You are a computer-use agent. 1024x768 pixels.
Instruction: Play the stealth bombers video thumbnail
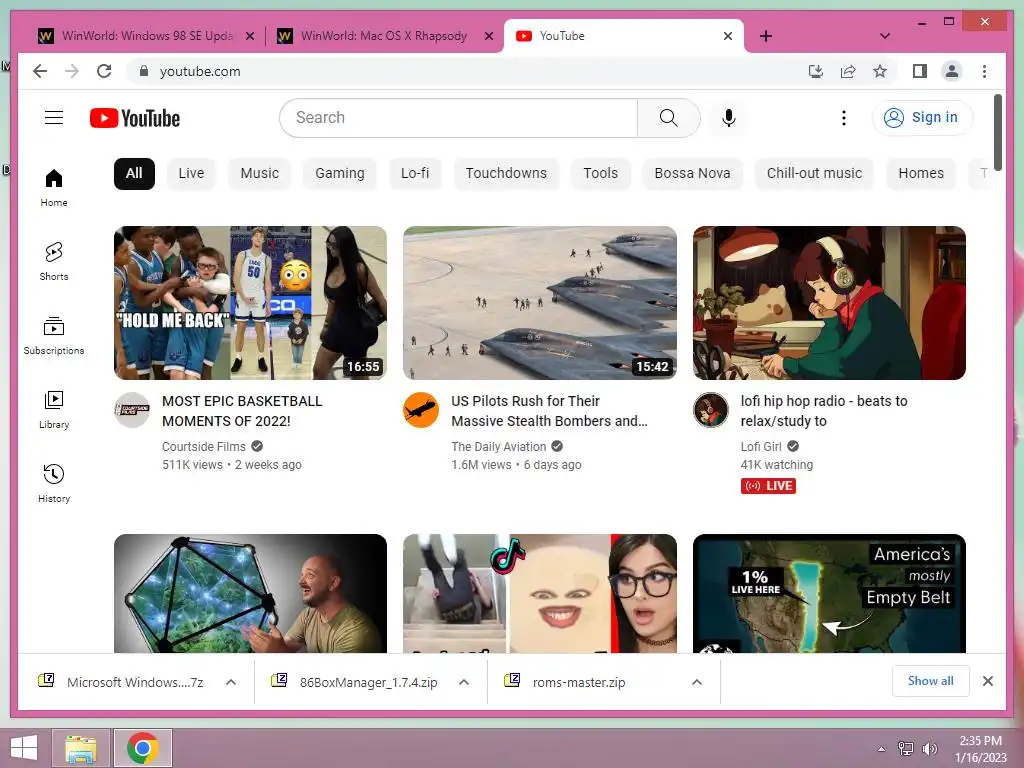(x=539, y=302)
